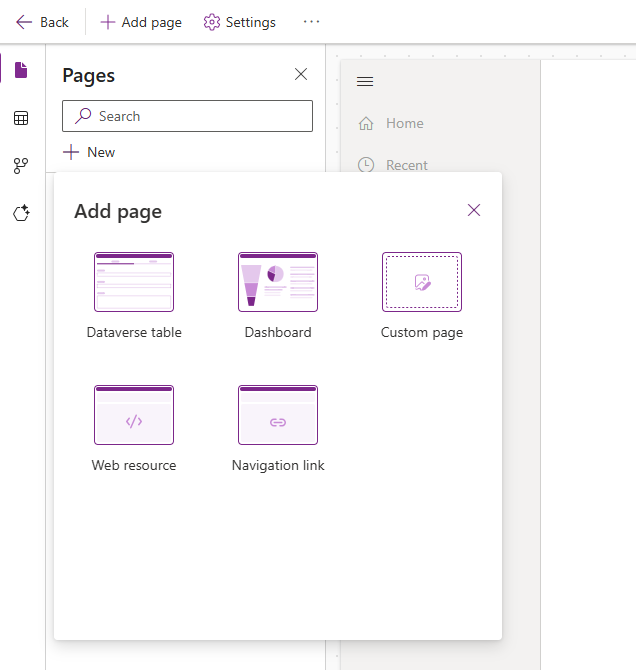Focus the Pages search box

(x=187, y=116)
